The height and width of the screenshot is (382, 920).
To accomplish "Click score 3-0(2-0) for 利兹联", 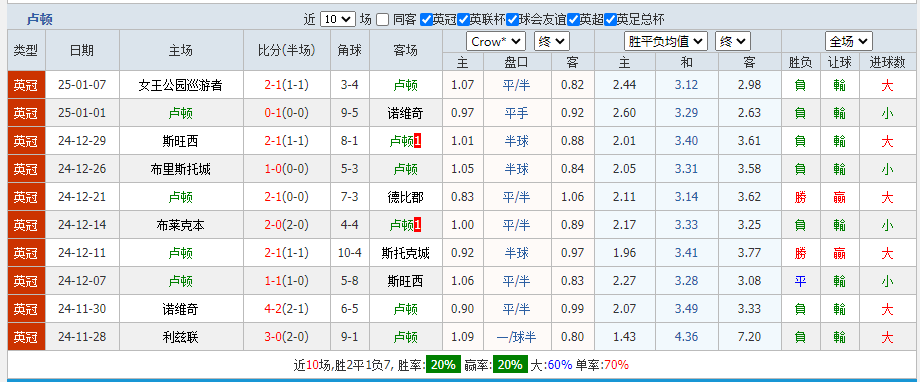I will (286, 337).
